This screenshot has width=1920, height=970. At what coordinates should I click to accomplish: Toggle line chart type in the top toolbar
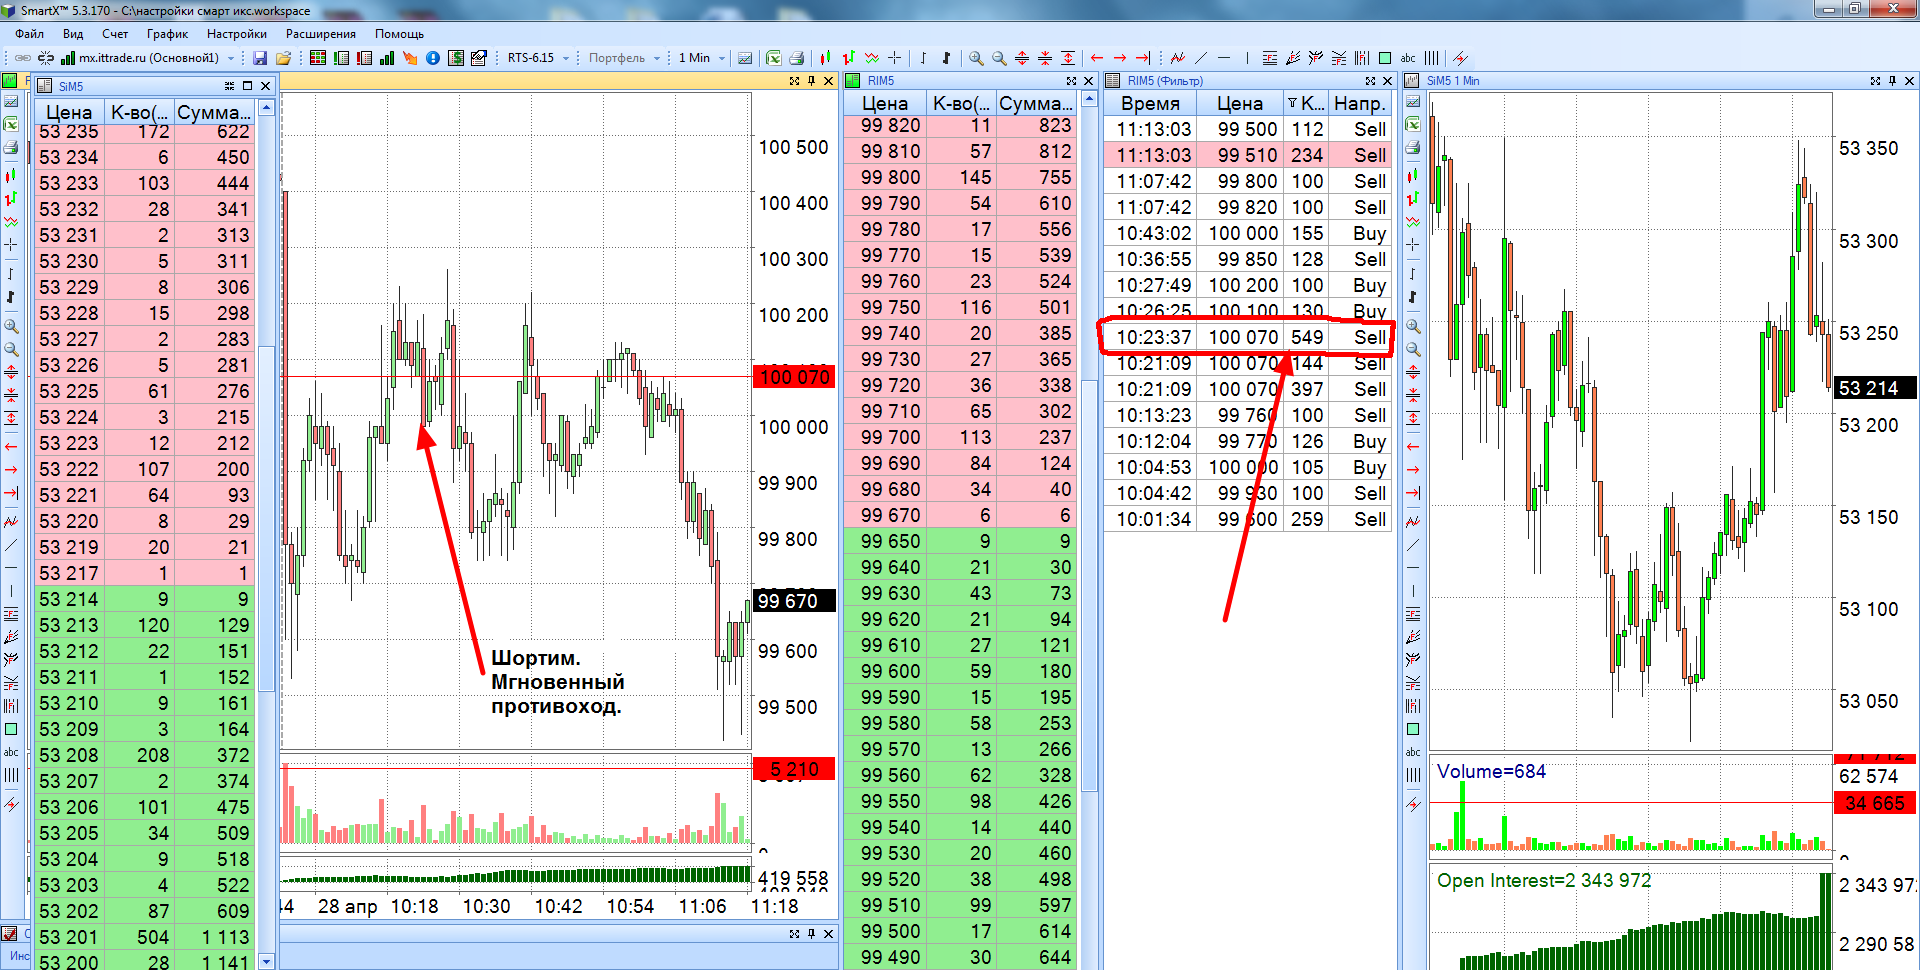click(x=872, y=58)
